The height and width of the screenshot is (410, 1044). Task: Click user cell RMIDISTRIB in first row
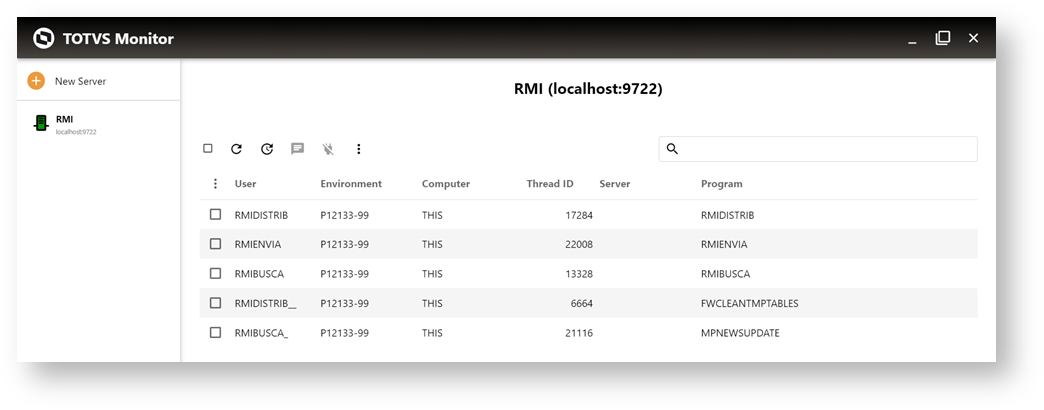pyautogui.click(x=261, y=215)
